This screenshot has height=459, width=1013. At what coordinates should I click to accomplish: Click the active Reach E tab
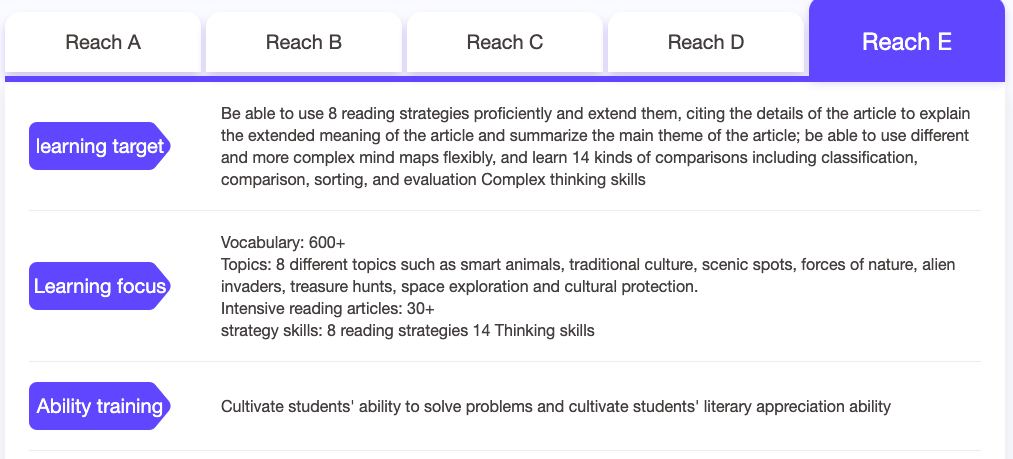point(907,42)
